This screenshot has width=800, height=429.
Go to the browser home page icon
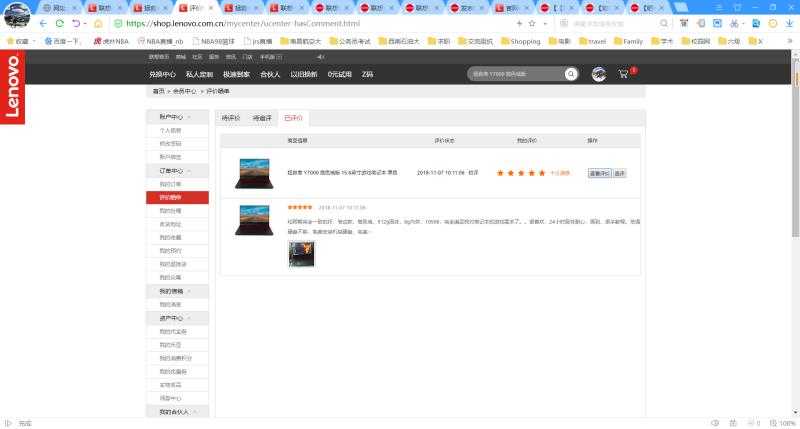pyautogui.click(x=98, y=23)
